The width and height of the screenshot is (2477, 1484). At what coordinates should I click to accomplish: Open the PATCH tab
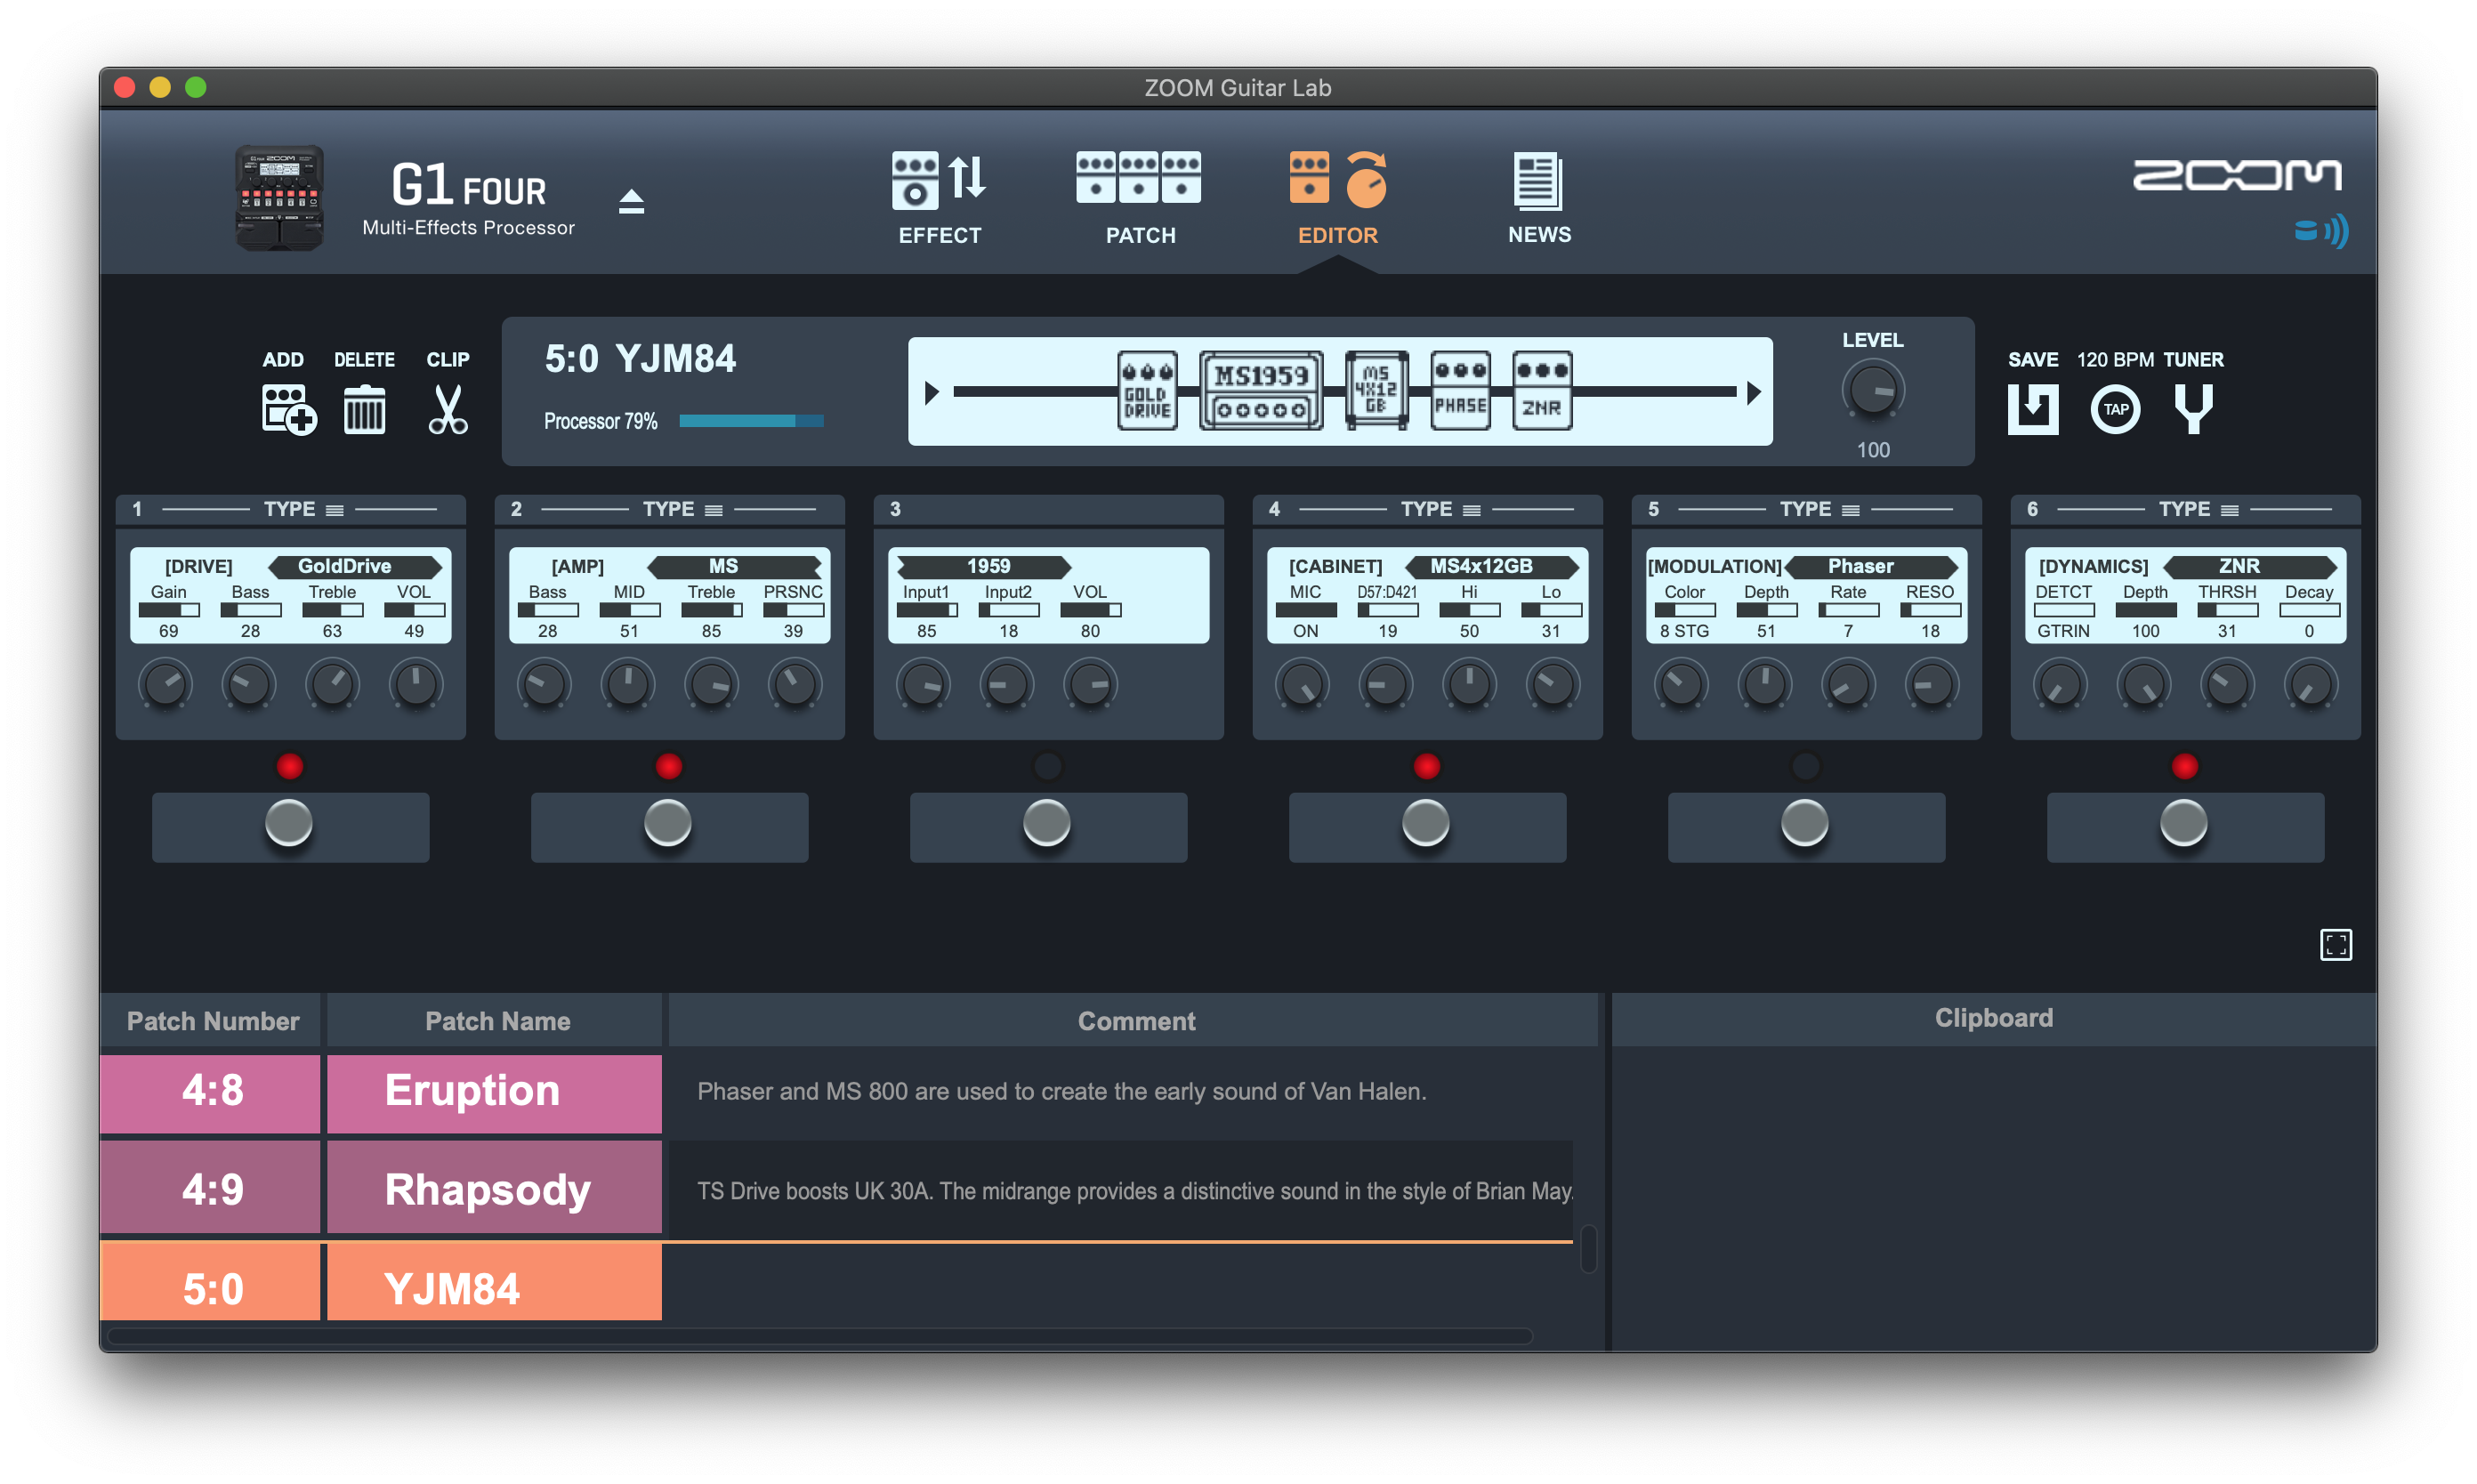(1139, 199)
